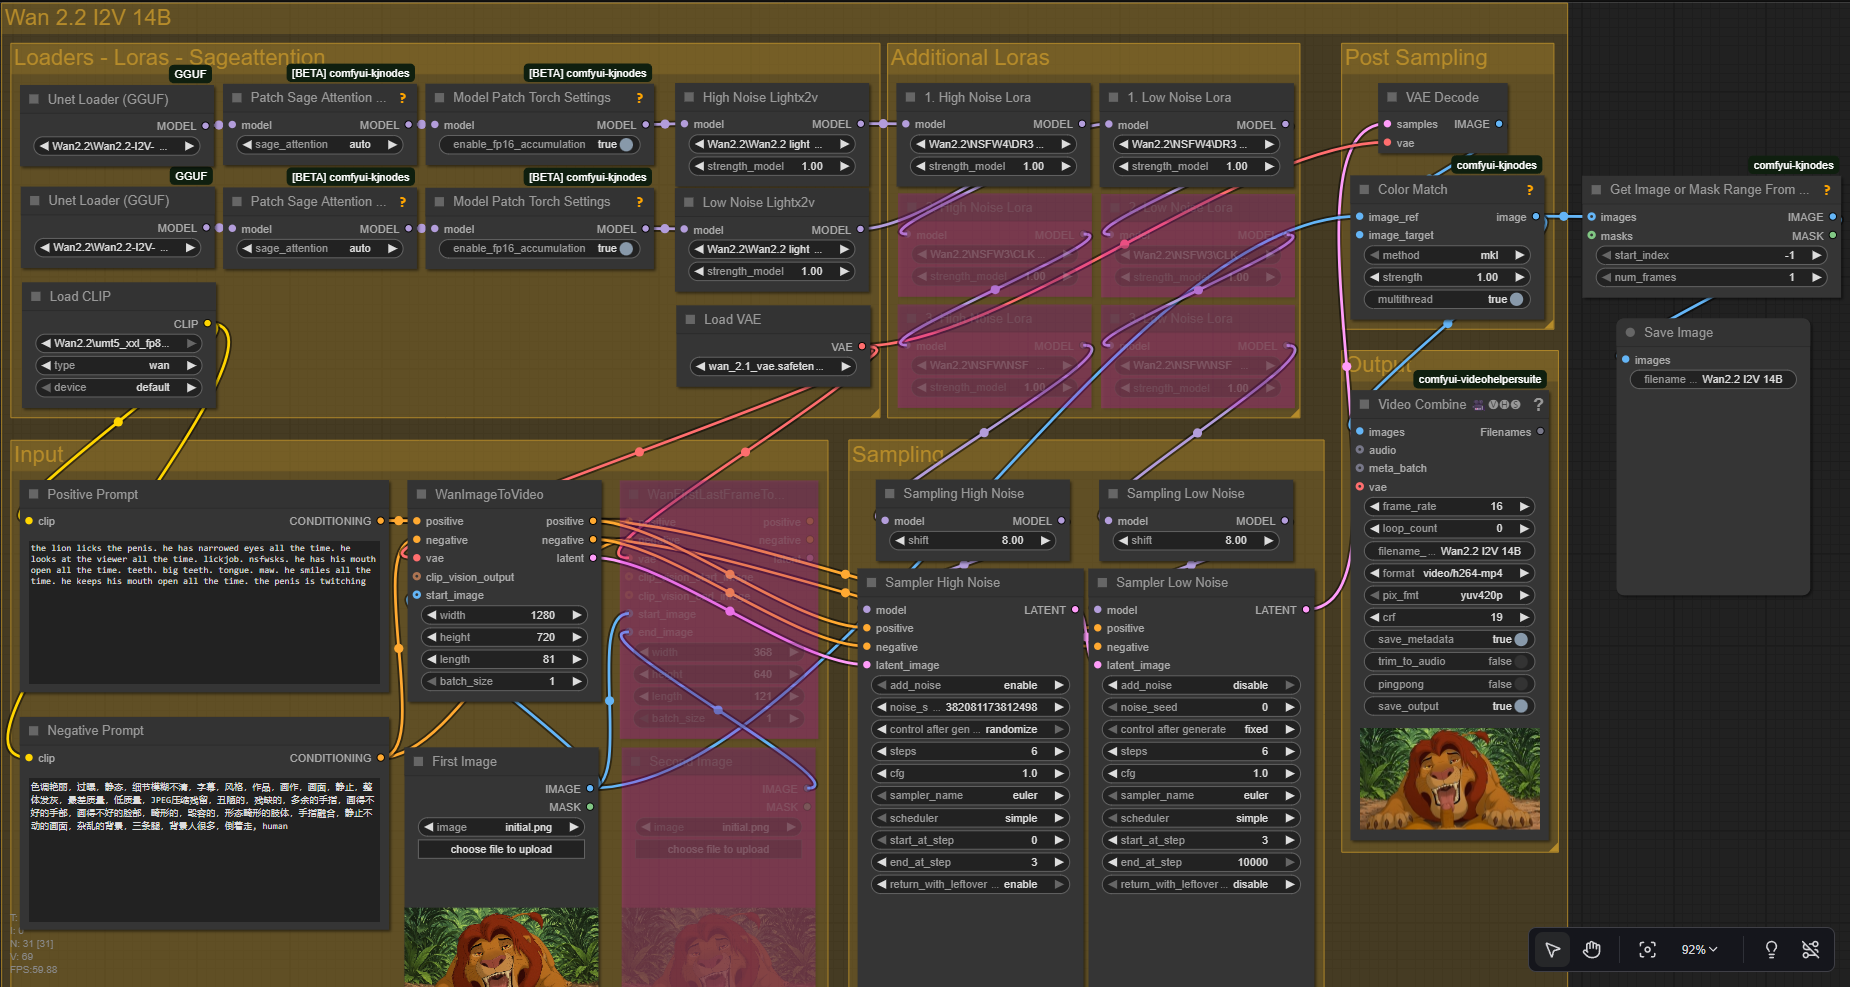This screenshot has width=1850, height=987.
Task: Increase frame_rate with right arrow
Action: [1524, 507]
